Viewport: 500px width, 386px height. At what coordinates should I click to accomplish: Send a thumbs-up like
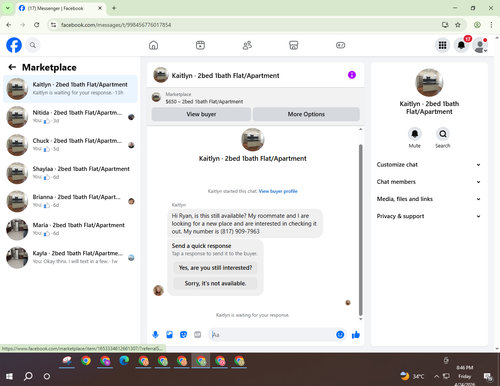tap(356, 335)
